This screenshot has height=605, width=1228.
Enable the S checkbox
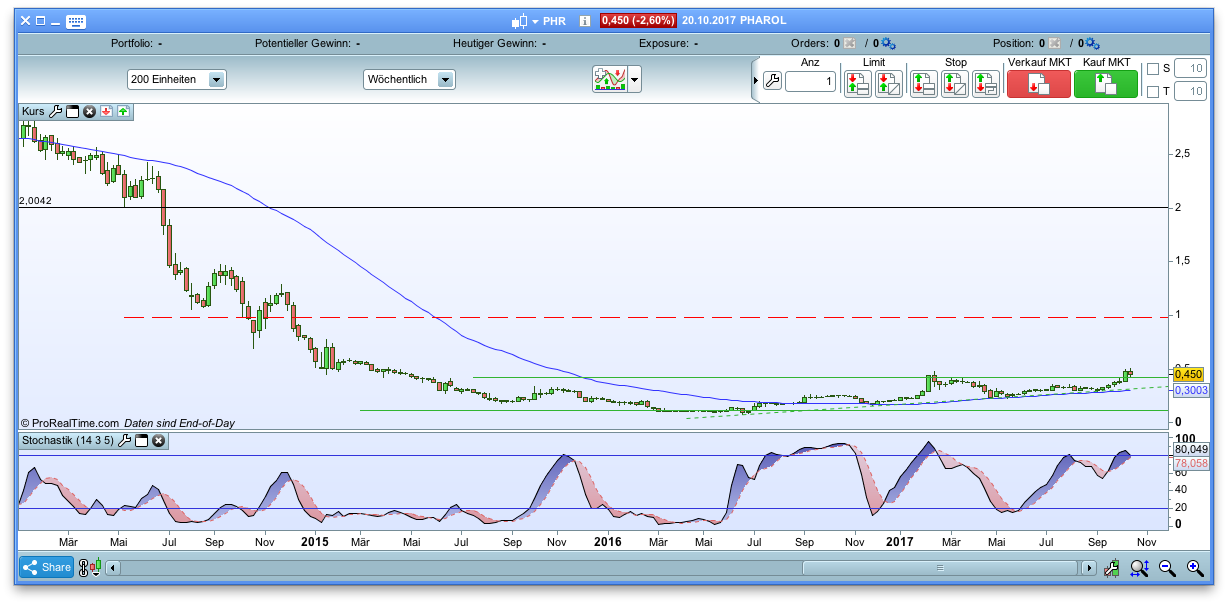[1153, 69]
